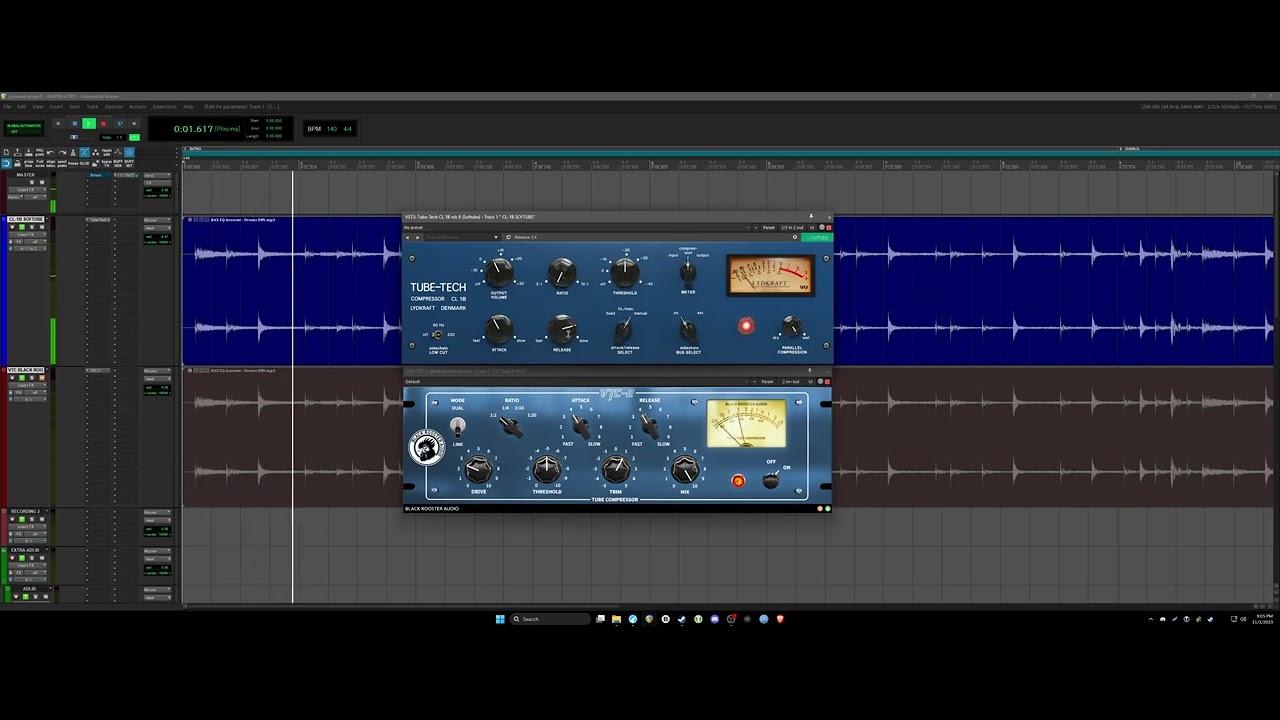This screenshot has width=1280, height=720.
Task: Flip the VTC-2 Off/On power switch
Action: pyautogui.click(x=771, y=479)
